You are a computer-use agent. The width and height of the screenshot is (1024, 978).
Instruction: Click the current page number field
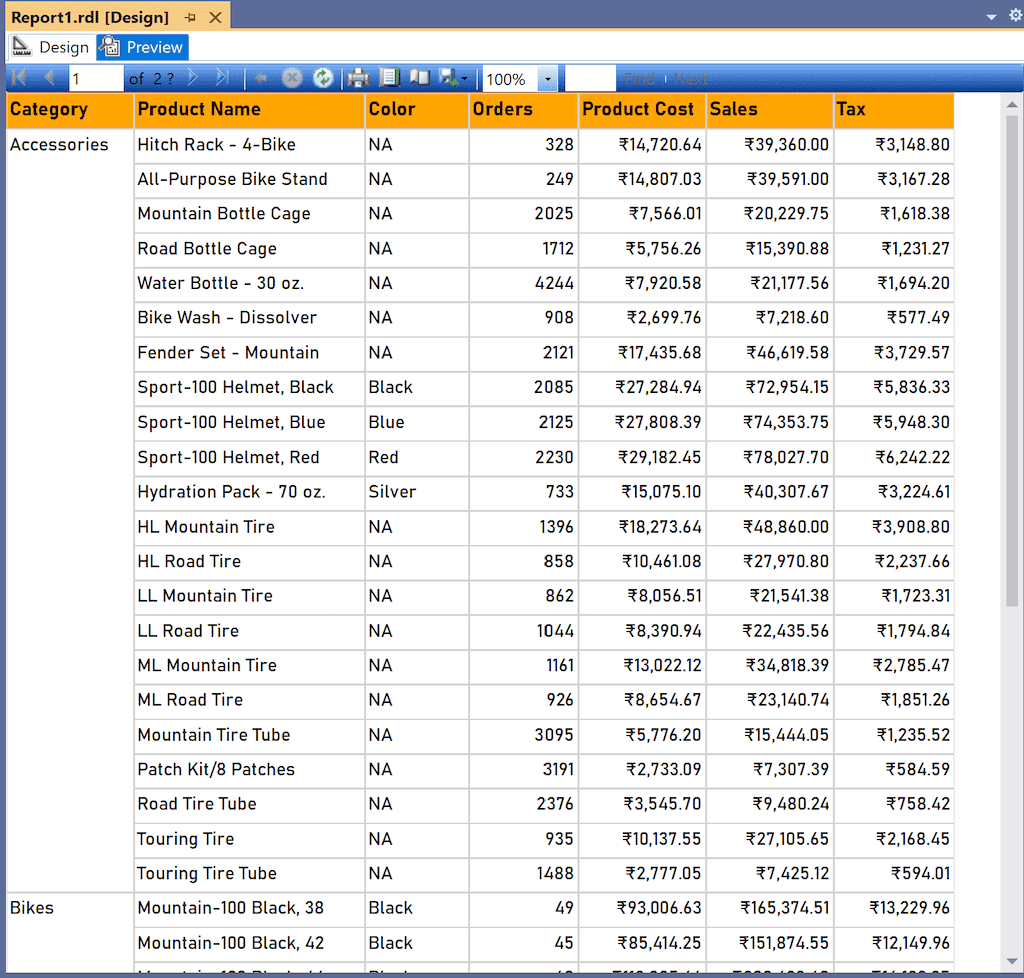[x=95, y=79]
